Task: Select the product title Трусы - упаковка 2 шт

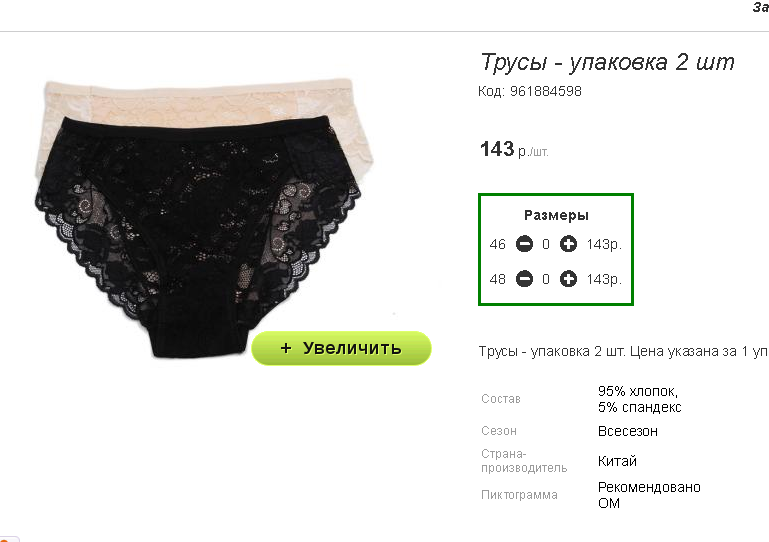Action: tap(607, 62)
